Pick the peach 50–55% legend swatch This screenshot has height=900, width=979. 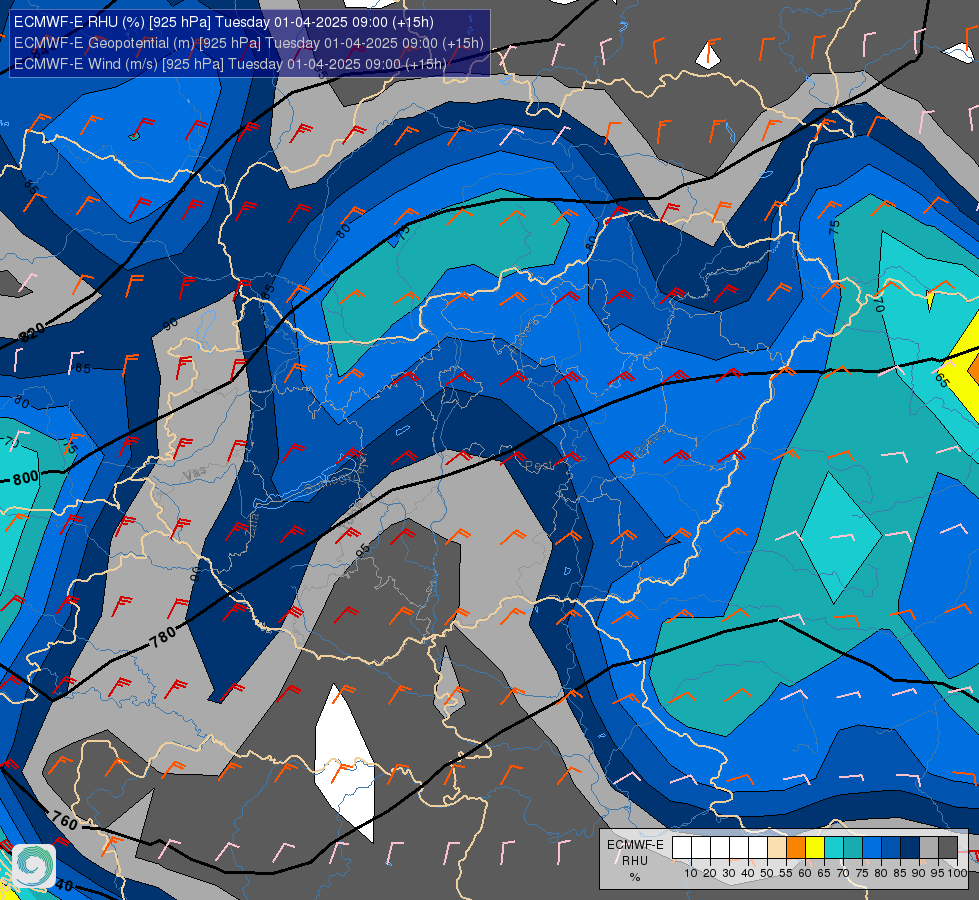click(x=777, y=847)
